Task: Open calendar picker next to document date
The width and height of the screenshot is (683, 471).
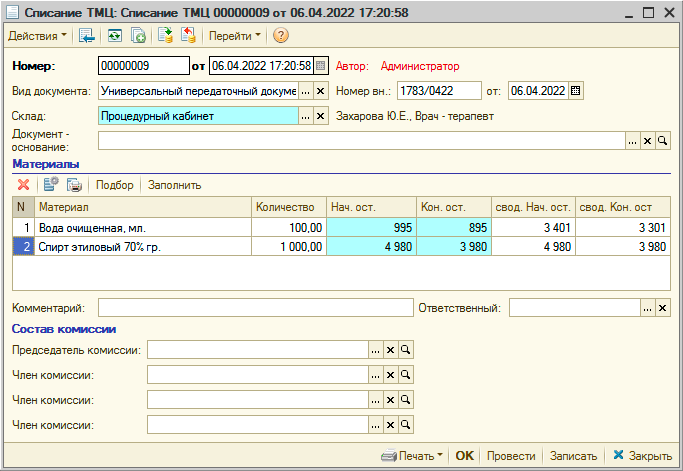Action: tap(321, 66)
